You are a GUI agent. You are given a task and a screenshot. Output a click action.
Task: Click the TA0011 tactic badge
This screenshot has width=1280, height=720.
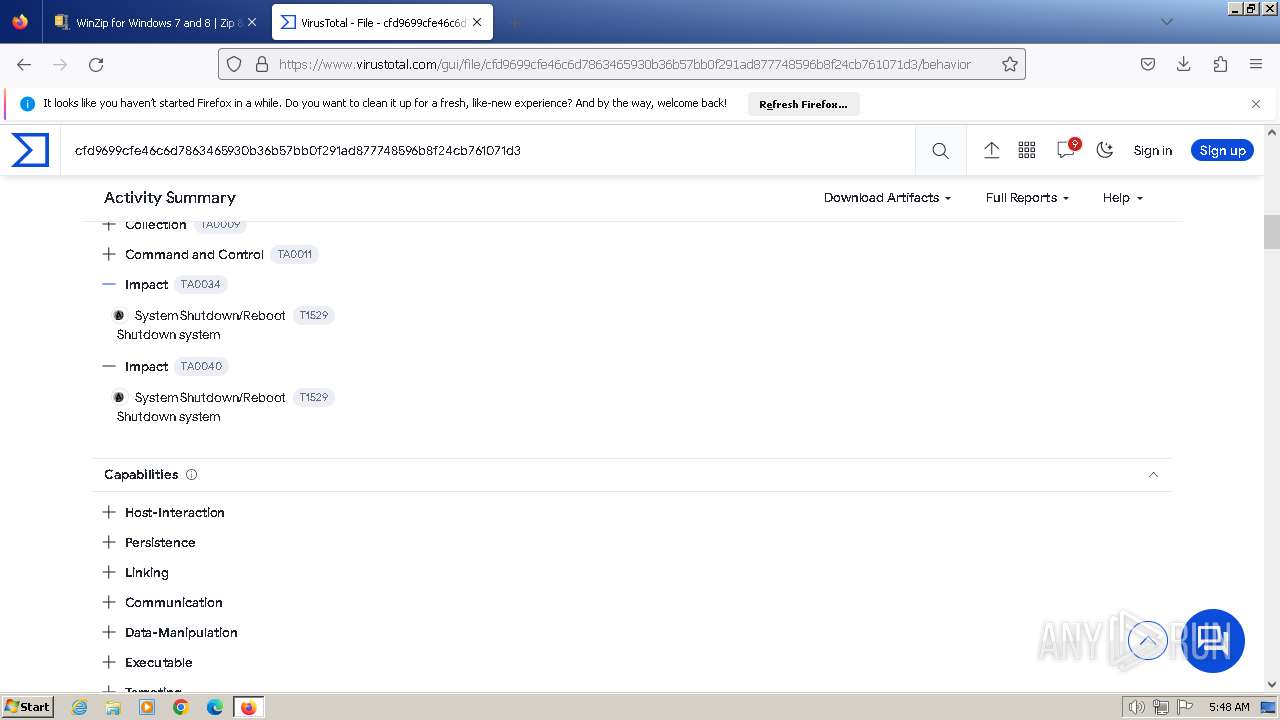[x=294, y=254]
